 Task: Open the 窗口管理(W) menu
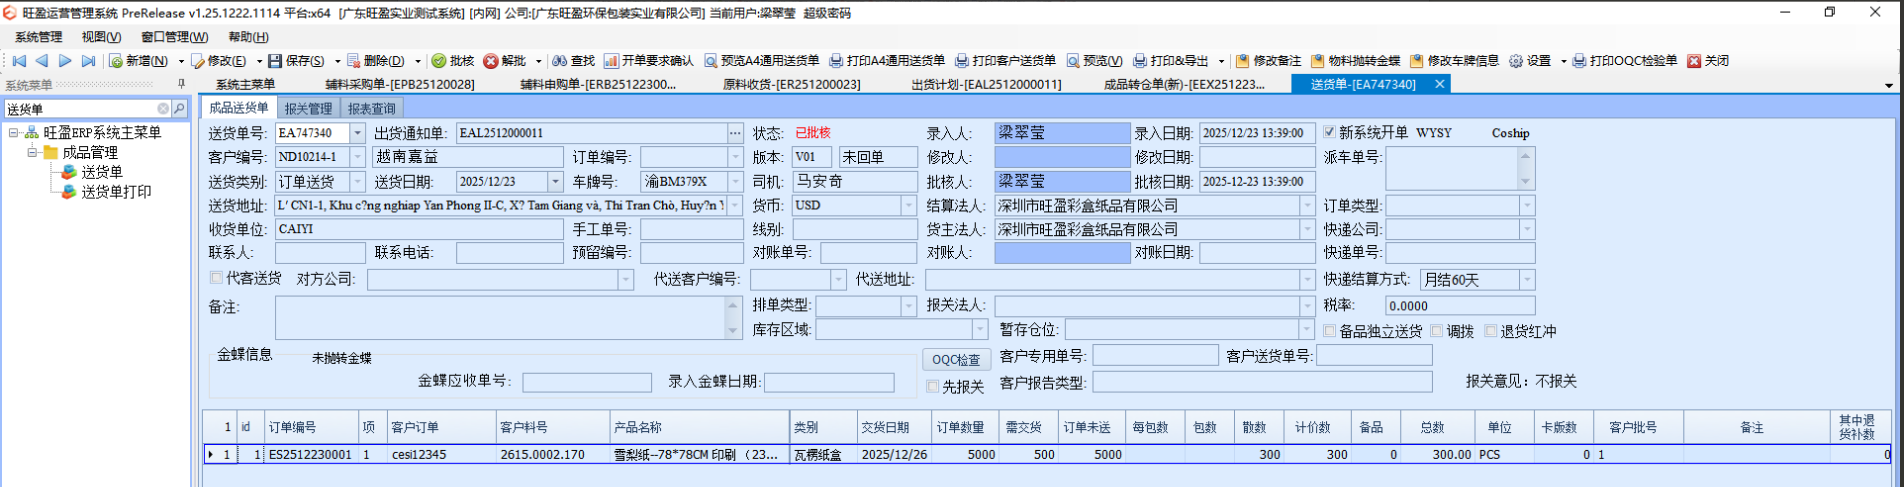tap(174, 37)
